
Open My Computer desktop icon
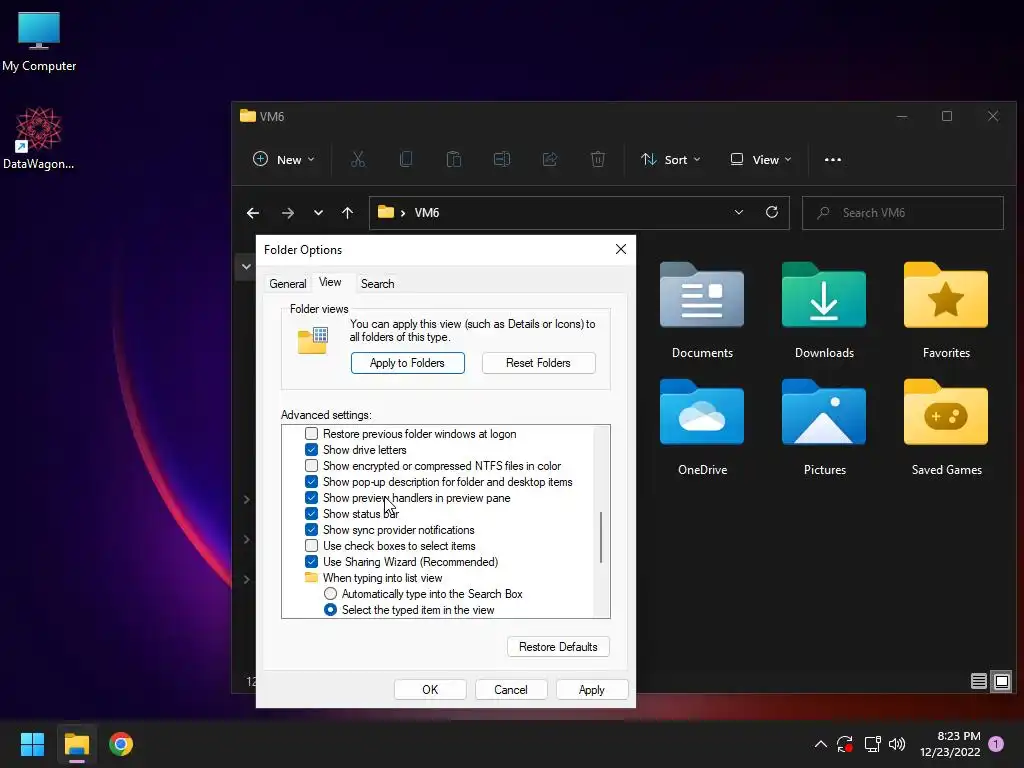tap(39, 42)
